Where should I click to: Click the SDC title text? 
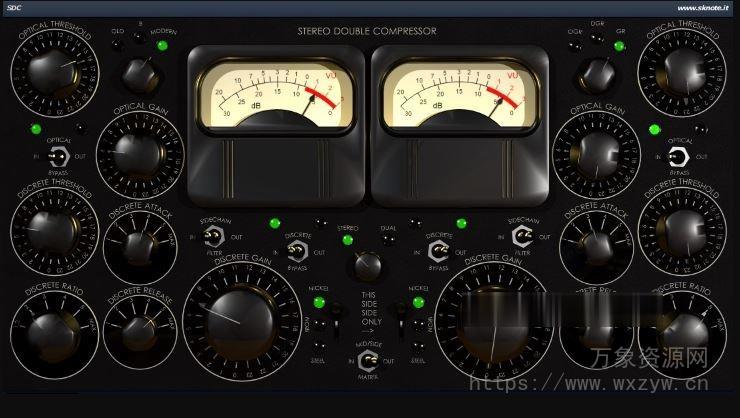[x=14, y=8]
